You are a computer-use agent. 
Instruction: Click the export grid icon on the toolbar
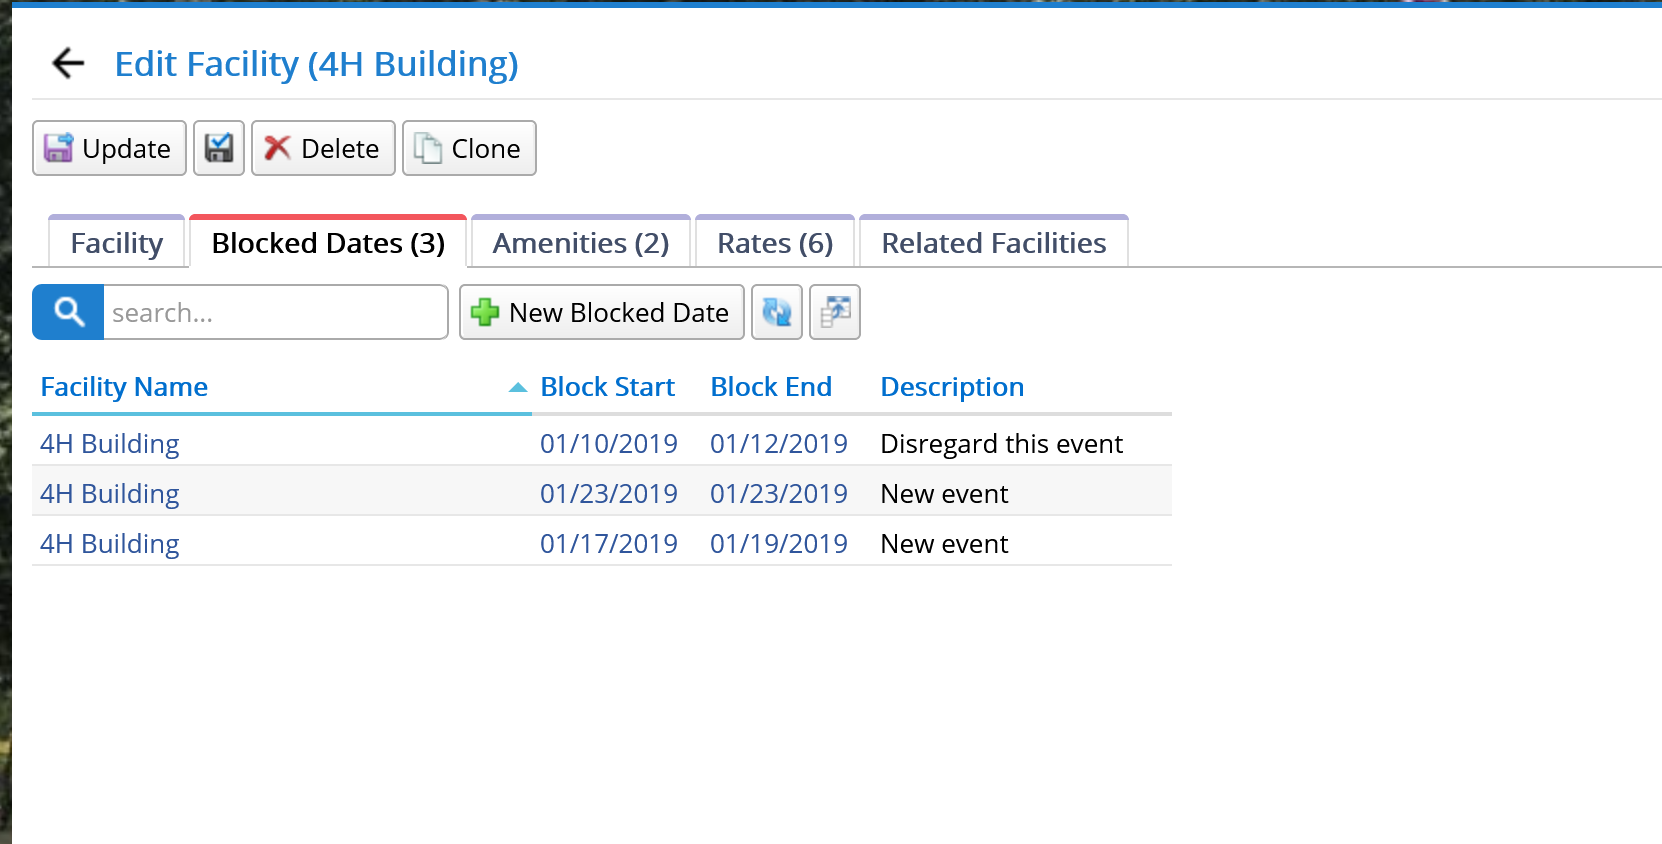click(x=834, y=312)
